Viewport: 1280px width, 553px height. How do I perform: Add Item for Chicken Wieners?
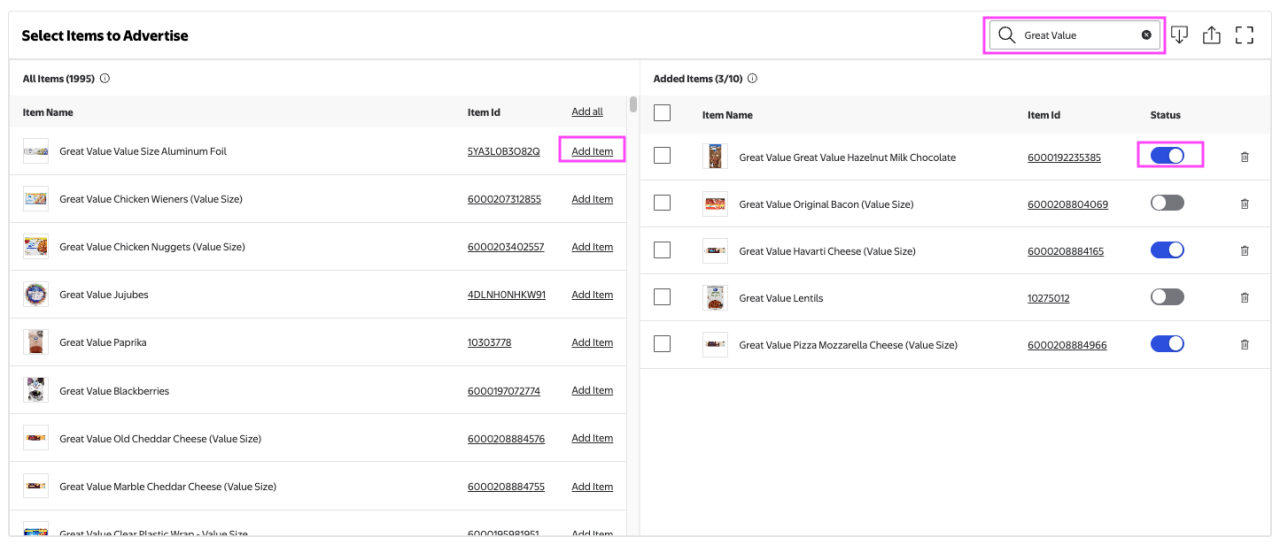(x=592, y=199)
